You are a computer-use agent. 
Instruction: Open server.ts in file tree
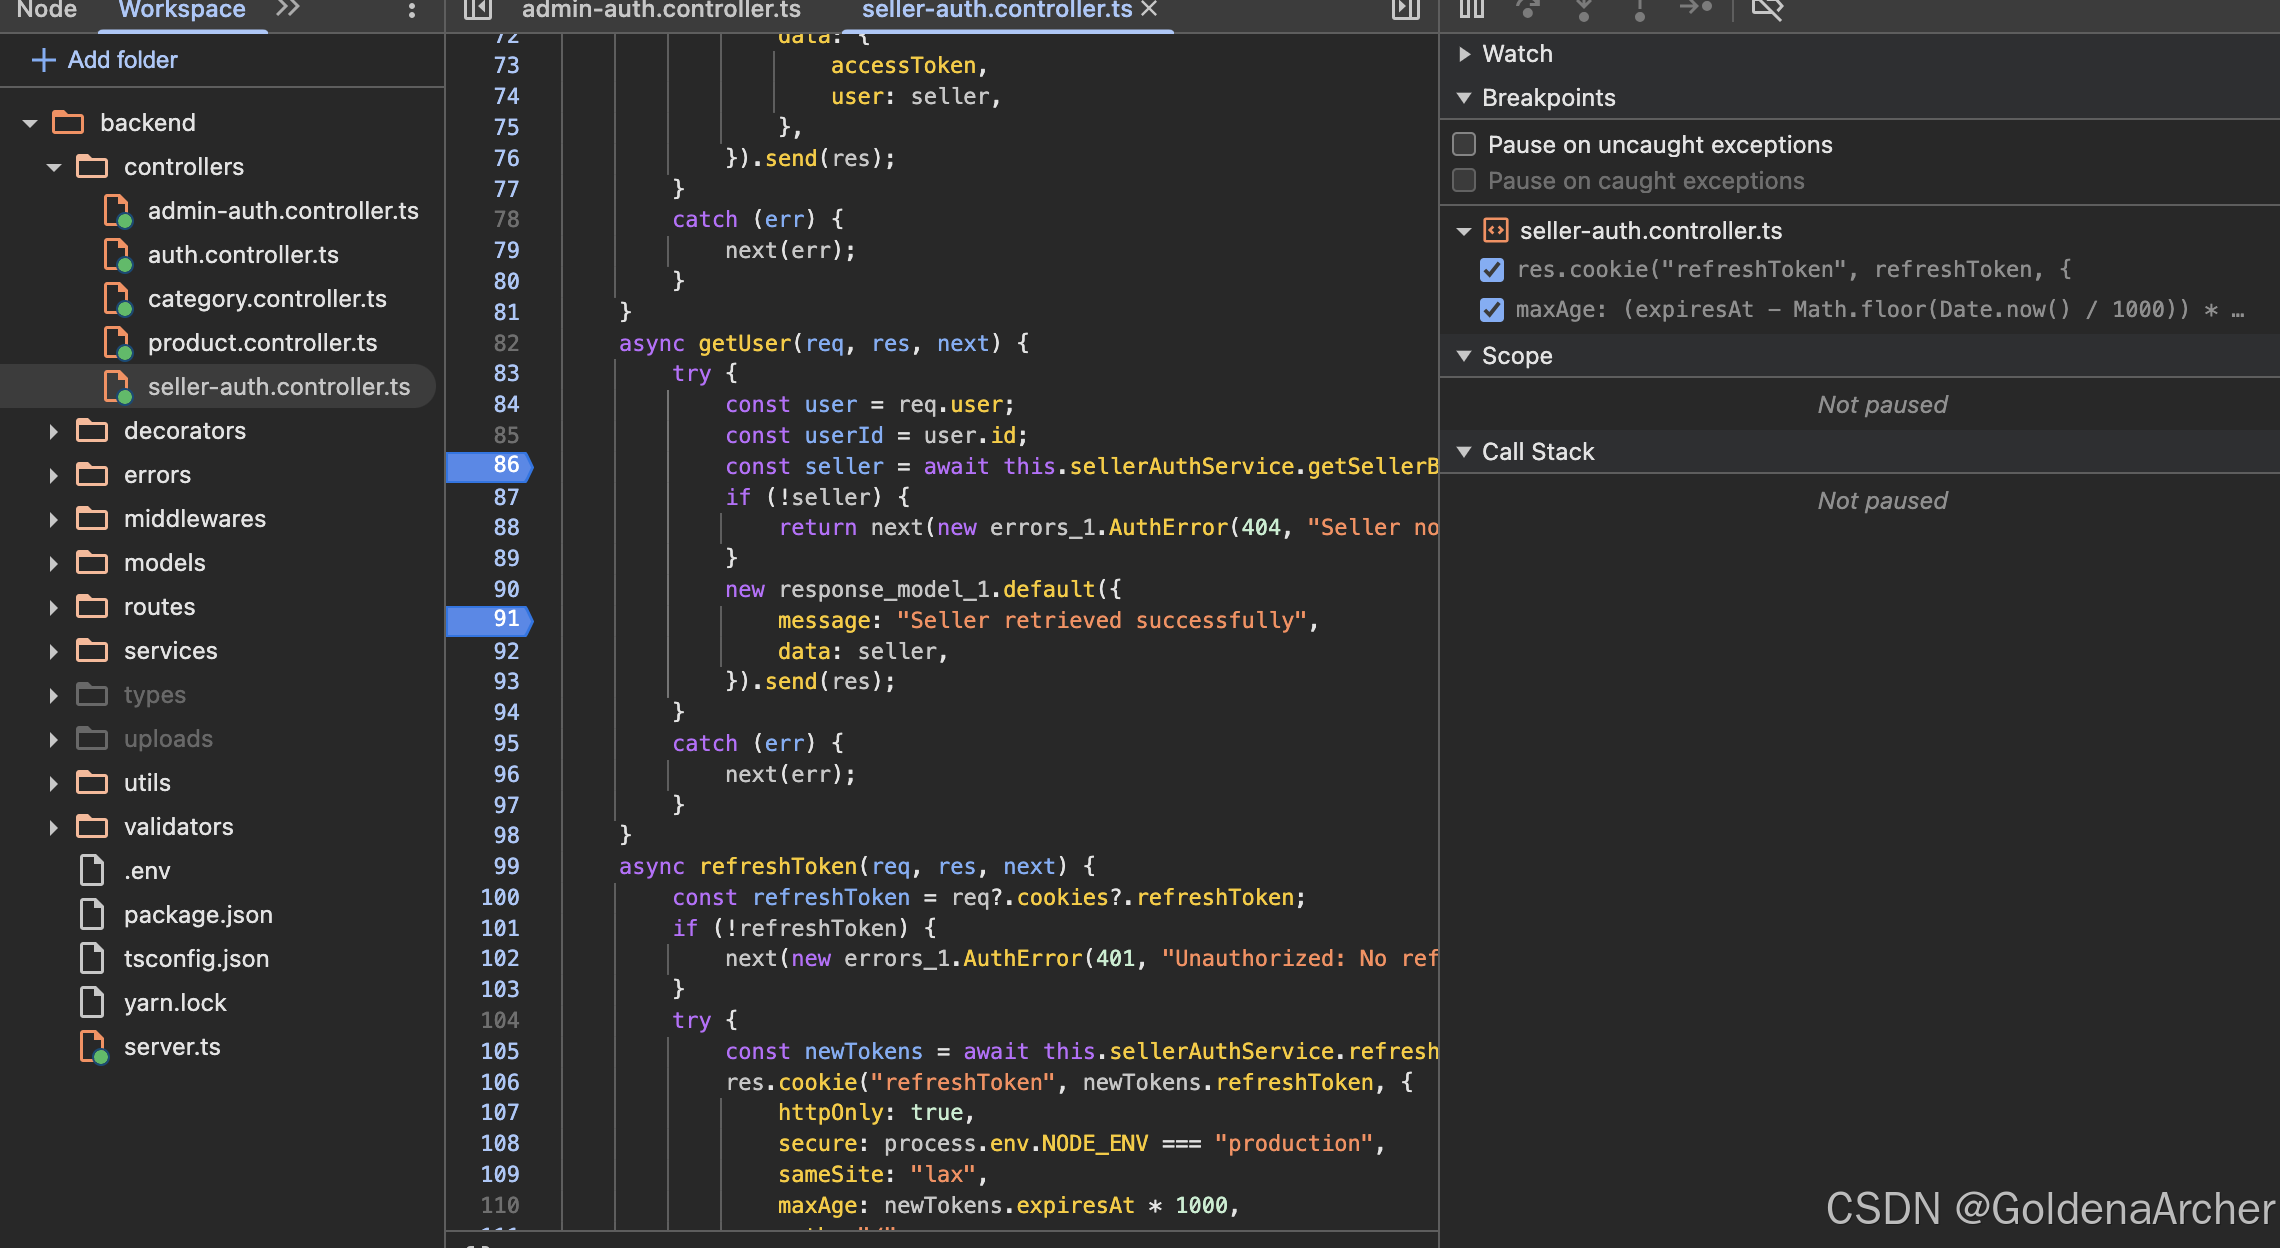click(172, 1047)
